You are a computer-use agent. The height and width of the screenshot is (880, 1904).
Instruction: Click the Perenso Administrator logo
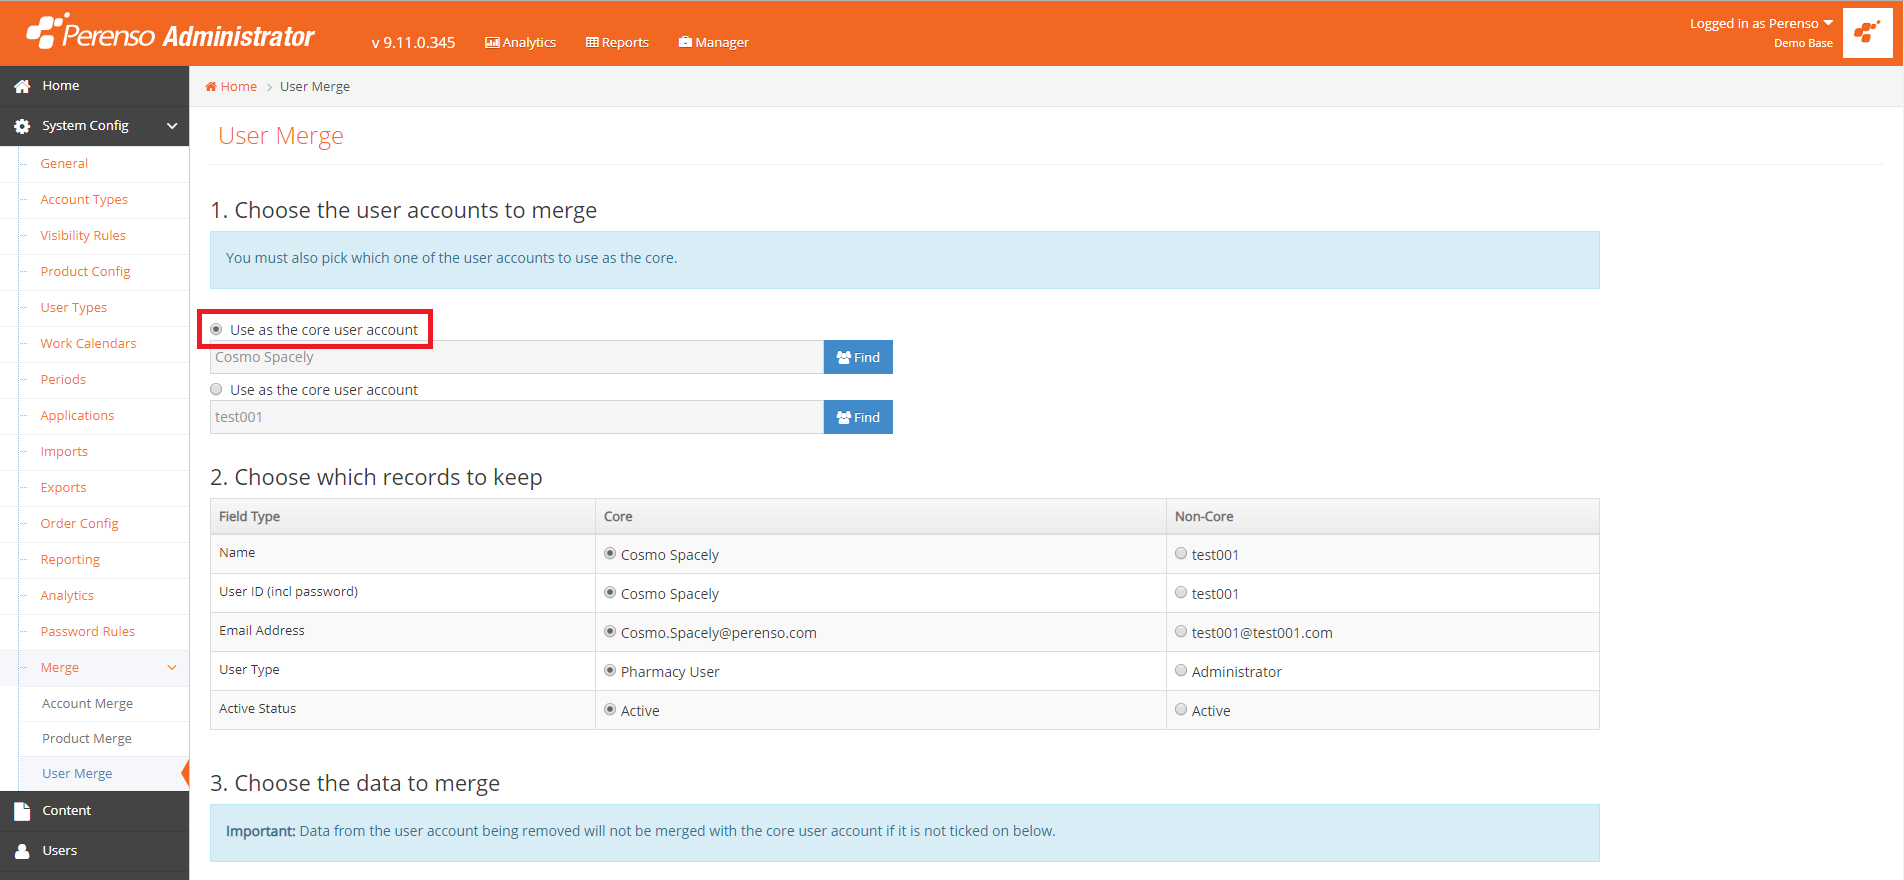tap(170, 33)
